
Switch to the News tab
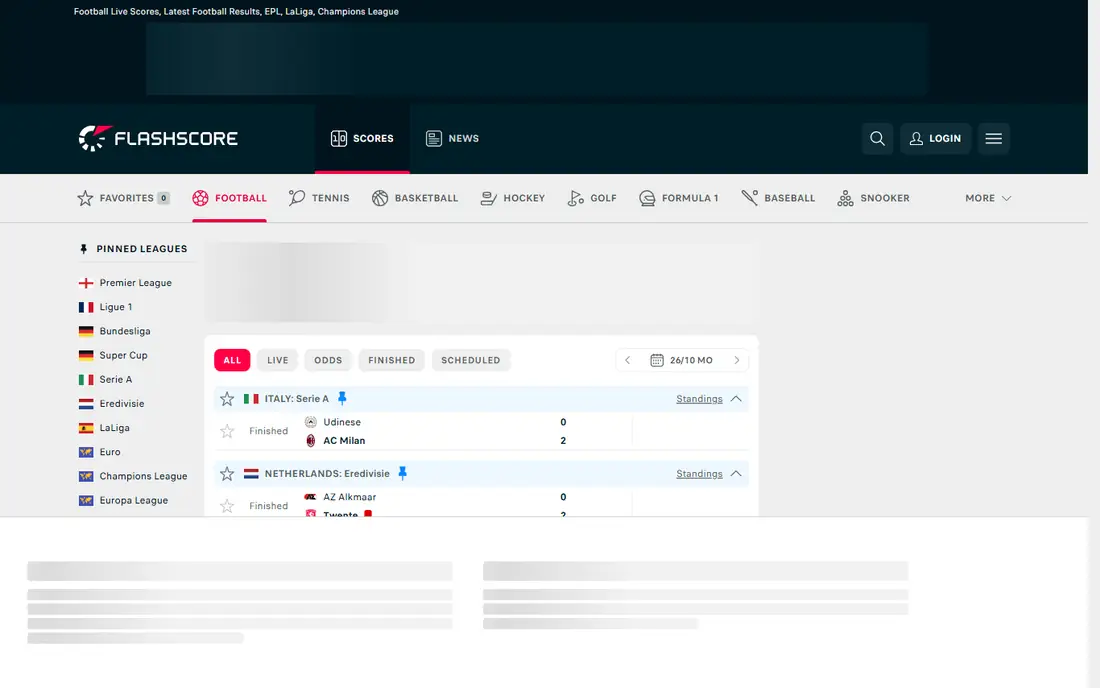(452, 138)
